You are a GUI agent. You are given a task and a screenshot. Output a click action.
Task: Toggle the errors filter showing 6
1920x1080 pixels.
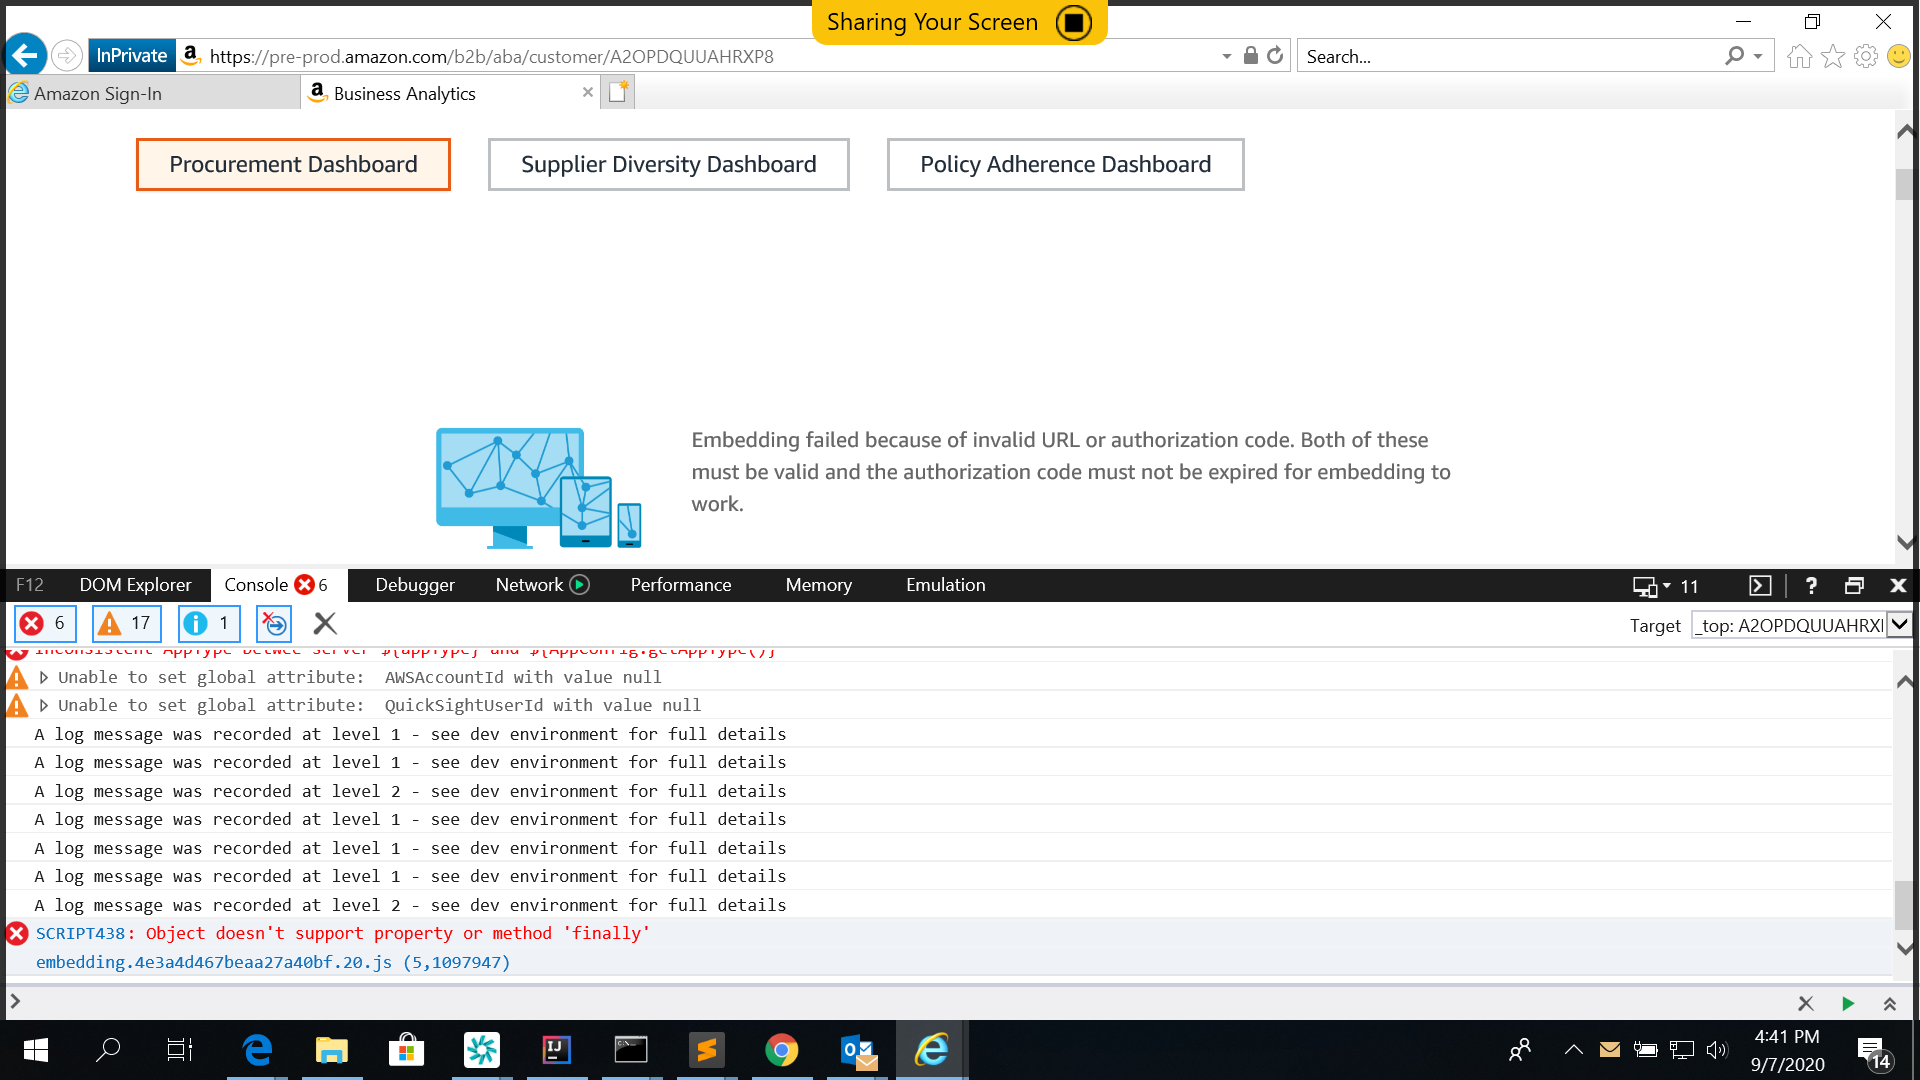coord(45,624)
